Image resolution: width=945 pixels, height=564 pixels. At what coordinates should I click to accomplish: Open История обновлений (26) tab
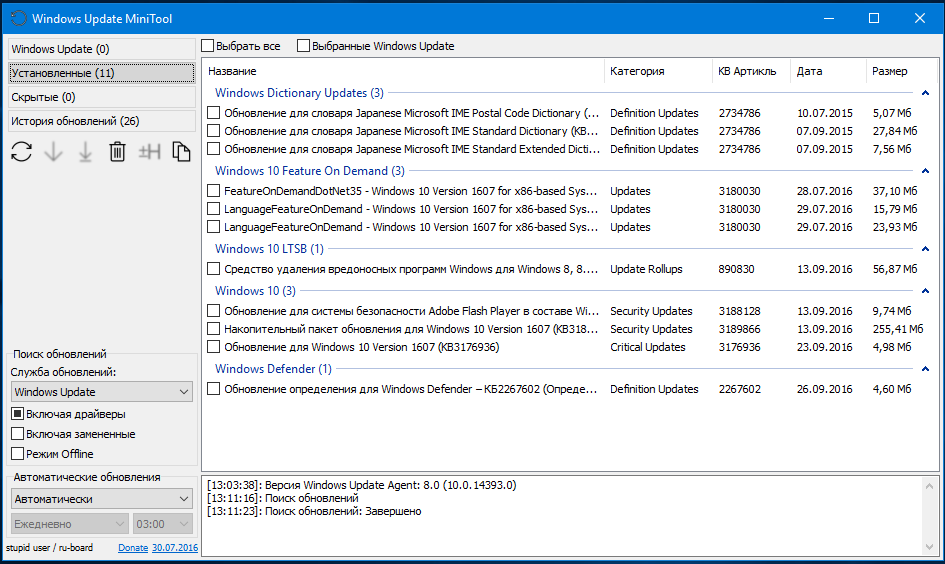point(101,121)
